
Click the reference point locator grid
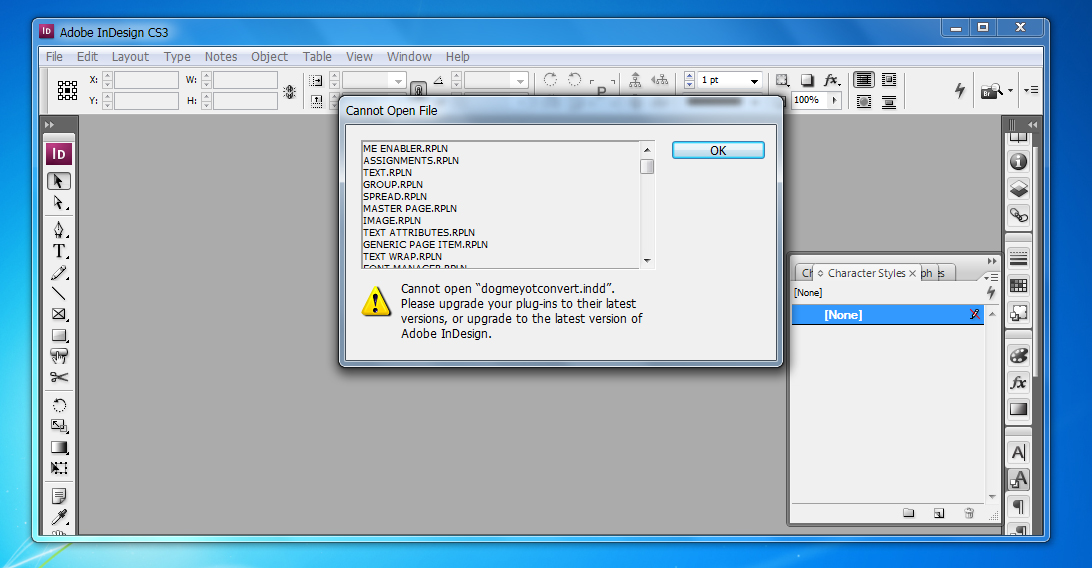coord(68,90)
